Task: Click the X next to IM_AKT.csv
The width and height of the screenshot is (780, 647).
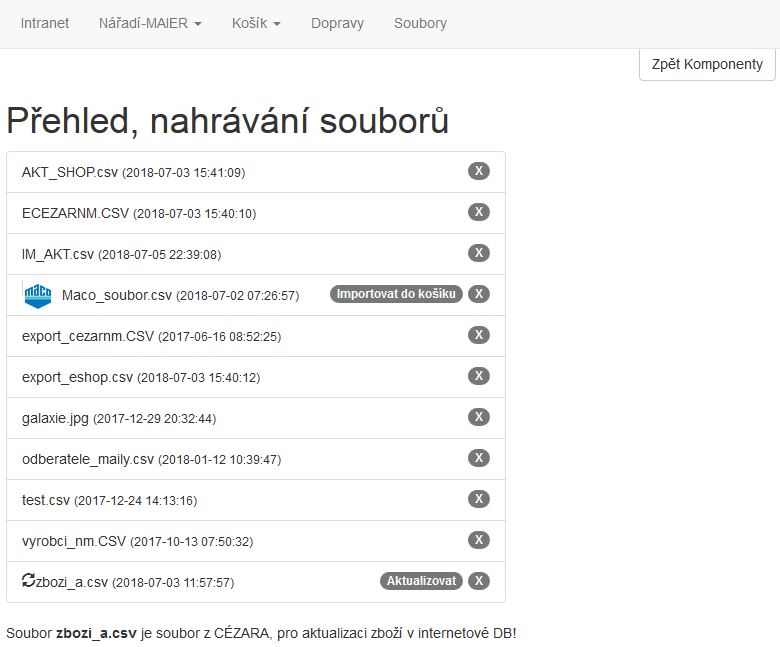Action: 478,253
